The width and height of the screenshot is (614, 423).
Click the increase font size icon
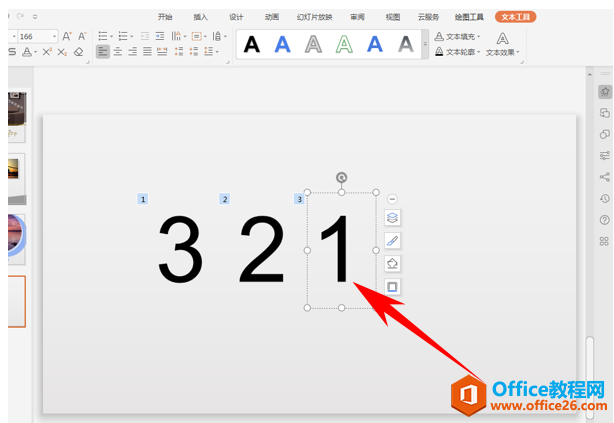(68, 36)
